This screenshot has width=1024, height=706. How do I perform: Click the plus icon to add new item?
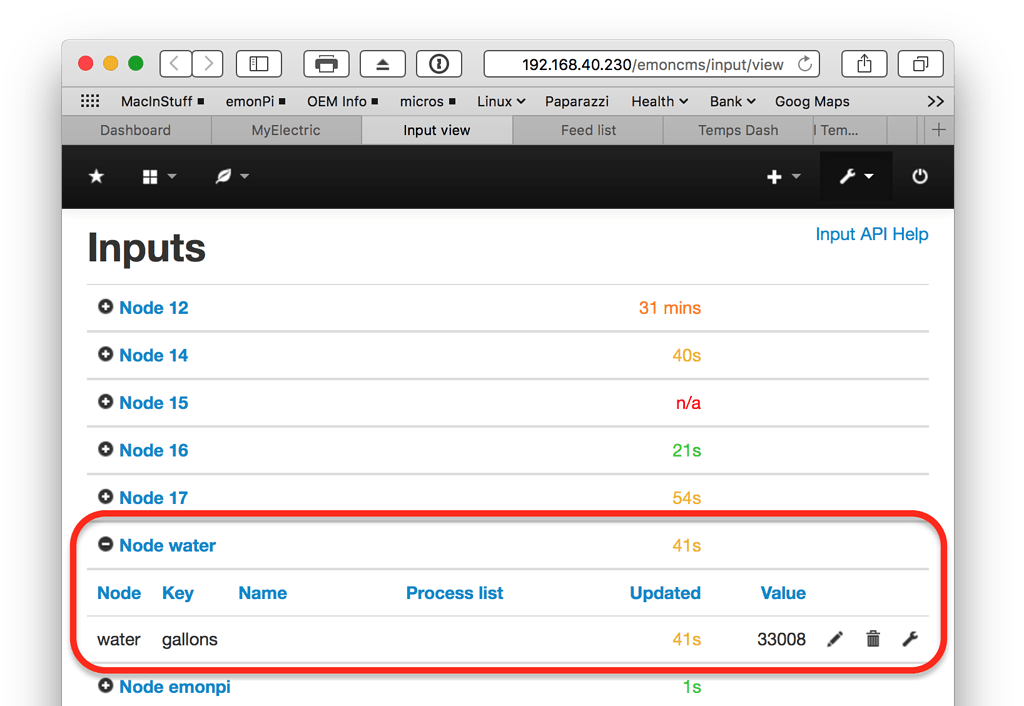point(775,176)
